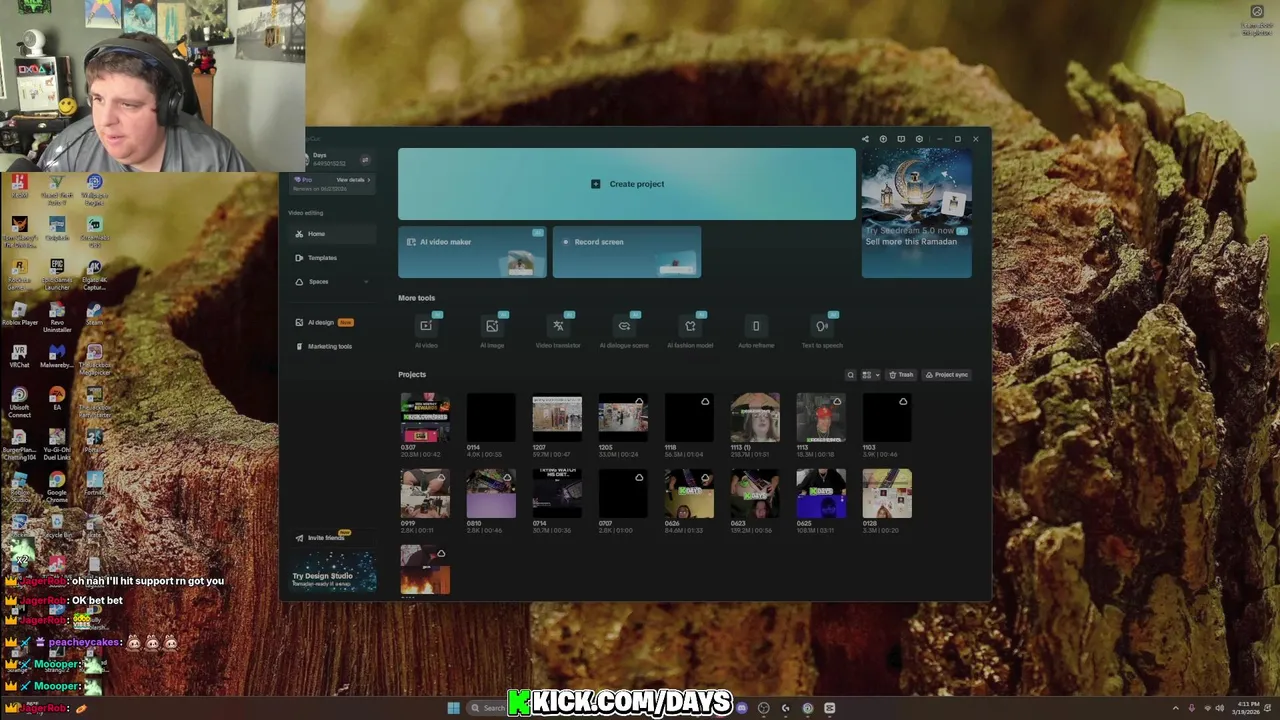Open Marketing tools in sidebar
Screen dimensions: 1280x720
331,346
